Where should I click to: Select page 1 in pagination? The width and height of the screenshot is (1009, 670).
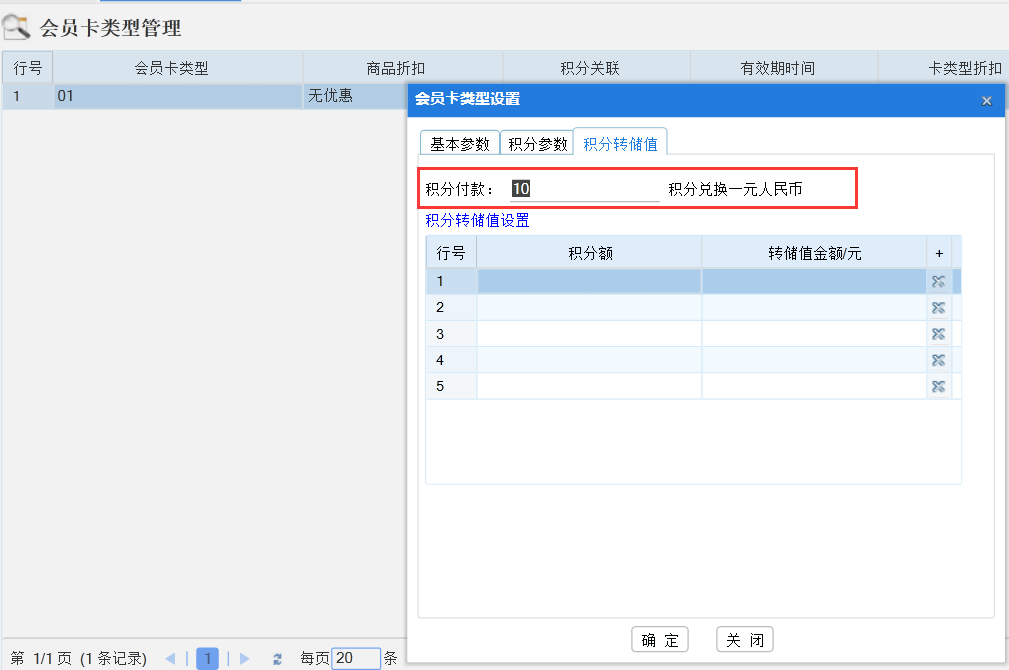207,658
